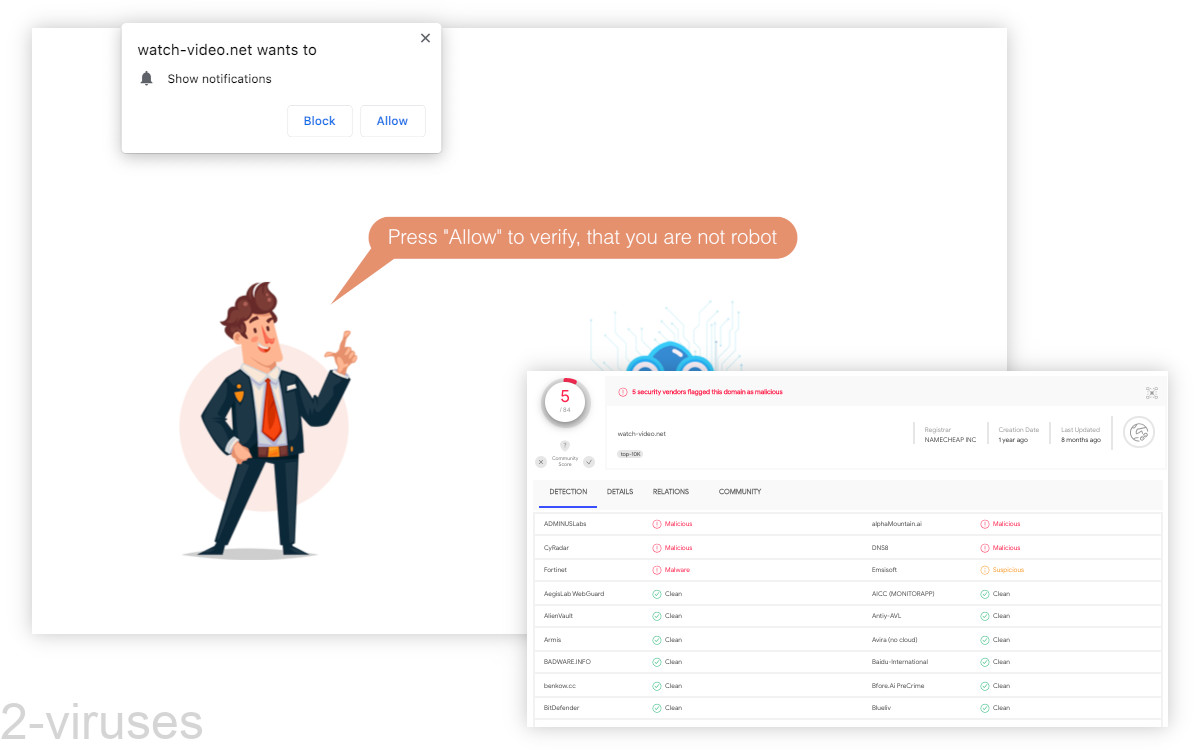
Task: Click the cartoon businessman illustration
Action: tap(268, 420)
